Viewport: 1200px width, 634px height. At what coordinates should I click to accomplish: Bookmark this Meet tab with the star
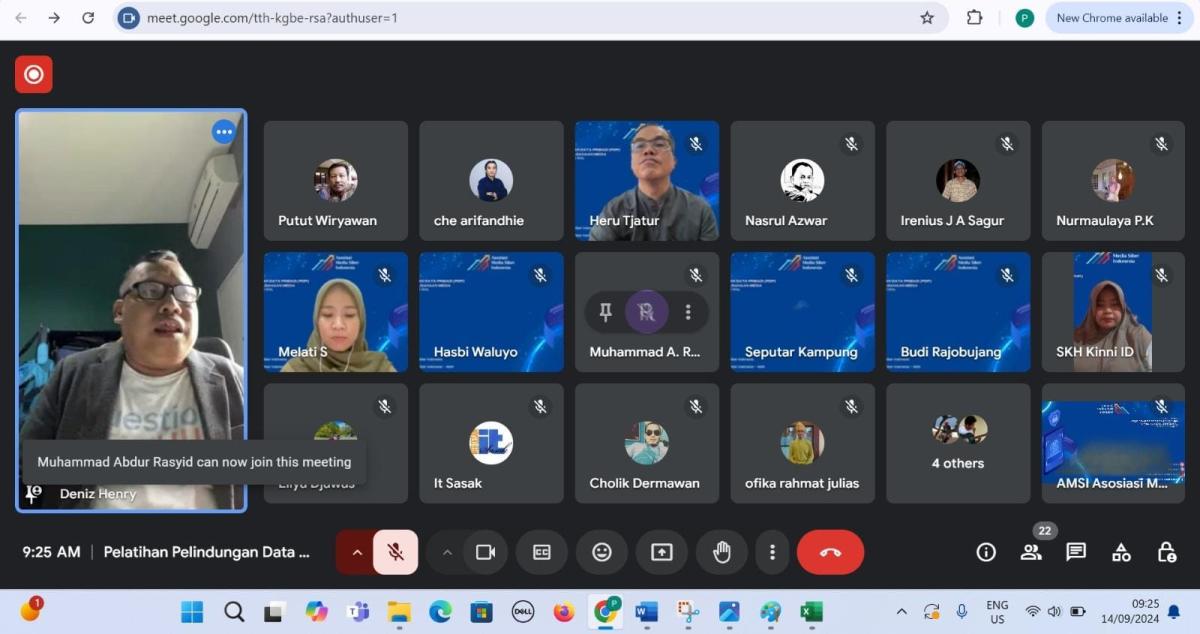pos(927,18)
